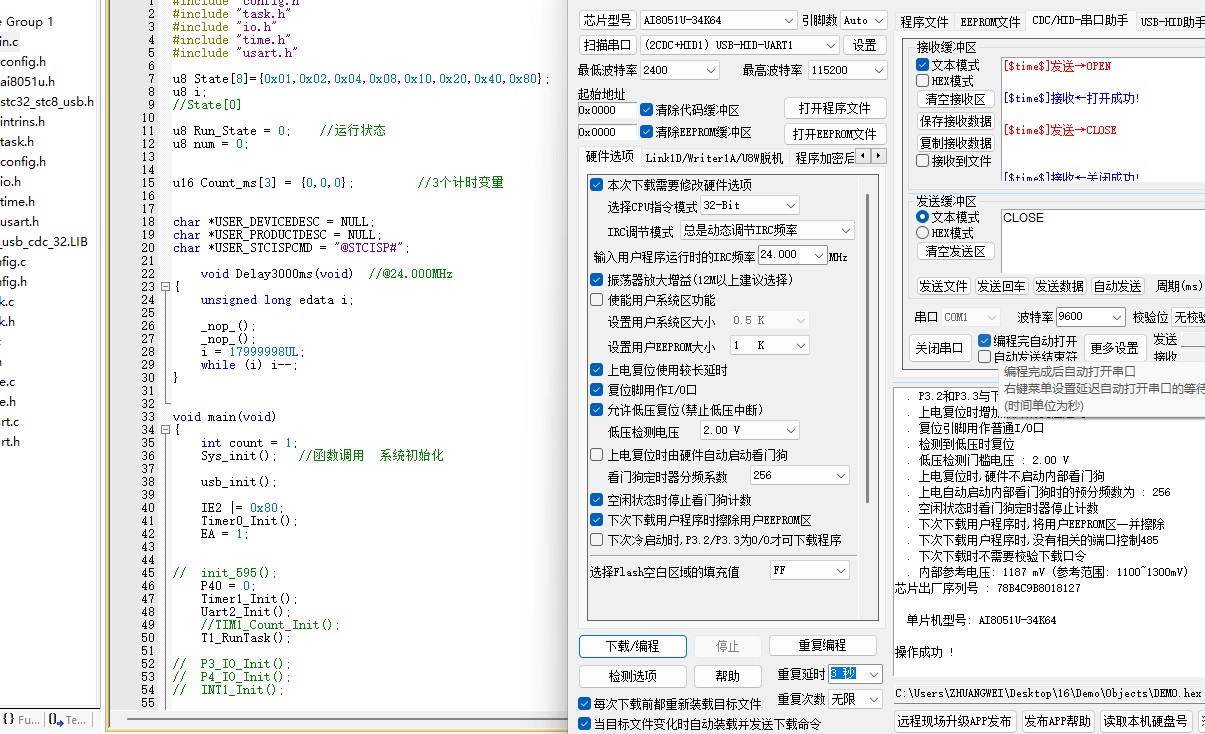Screen dimensions: 1205x734
Task: Select 文本模式 radio in 发送缓冲区
Action: tap(922, 217)
